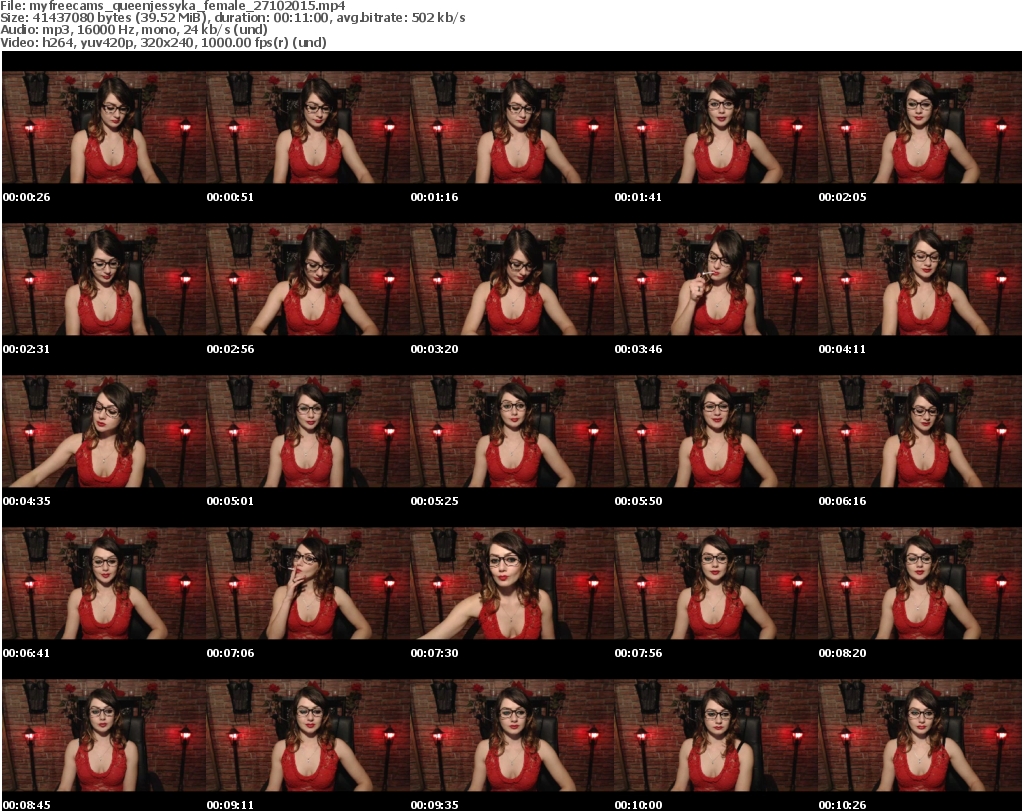Click the file name line in header
Screen dimensions: 1024x811
173,6
